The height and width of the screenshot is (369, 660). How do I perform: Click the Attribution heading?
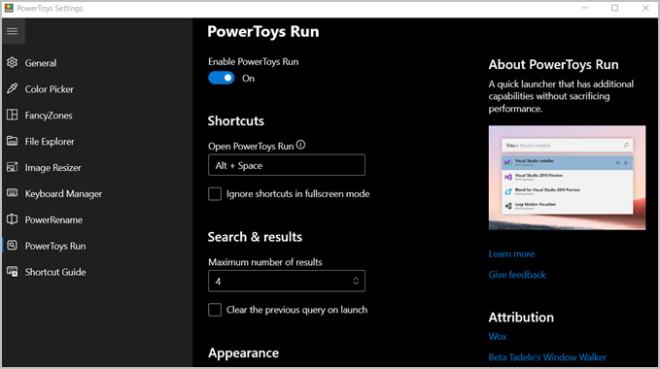521,317
